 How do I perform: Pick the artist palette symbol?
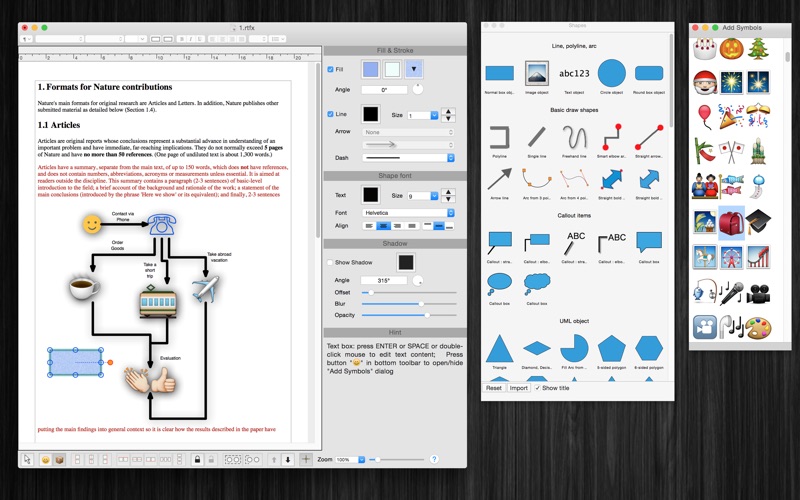tap(758, 328)
